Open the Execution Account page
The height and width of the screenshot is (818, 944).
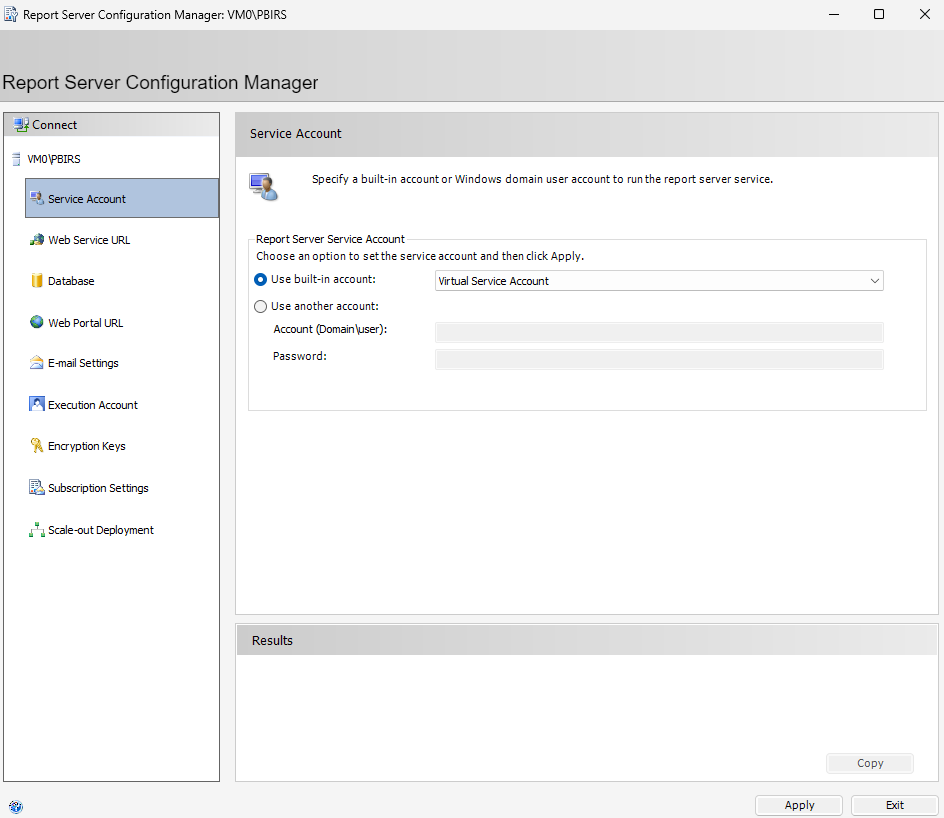93,404
